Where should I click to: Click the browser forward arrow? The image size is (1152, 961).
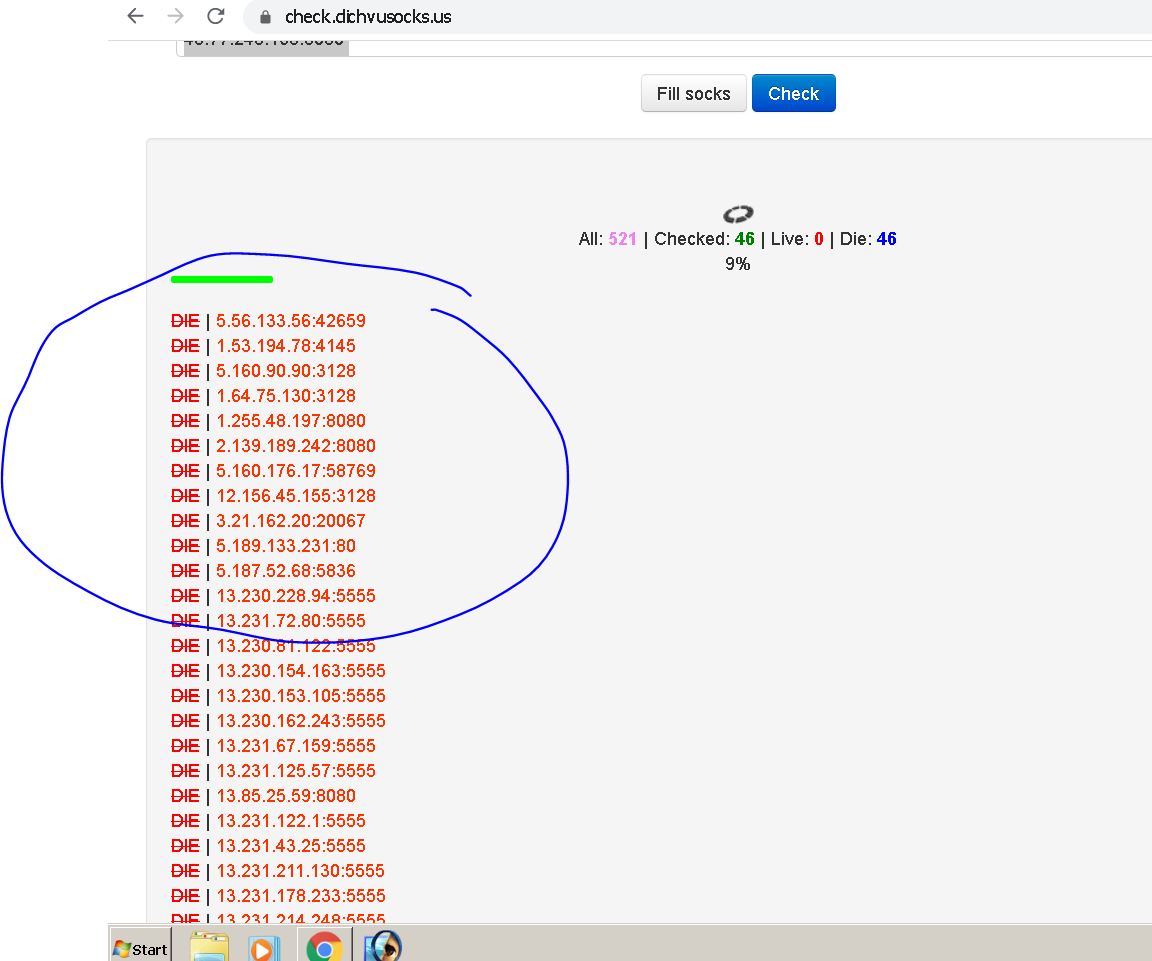click(x=175, y=16)
